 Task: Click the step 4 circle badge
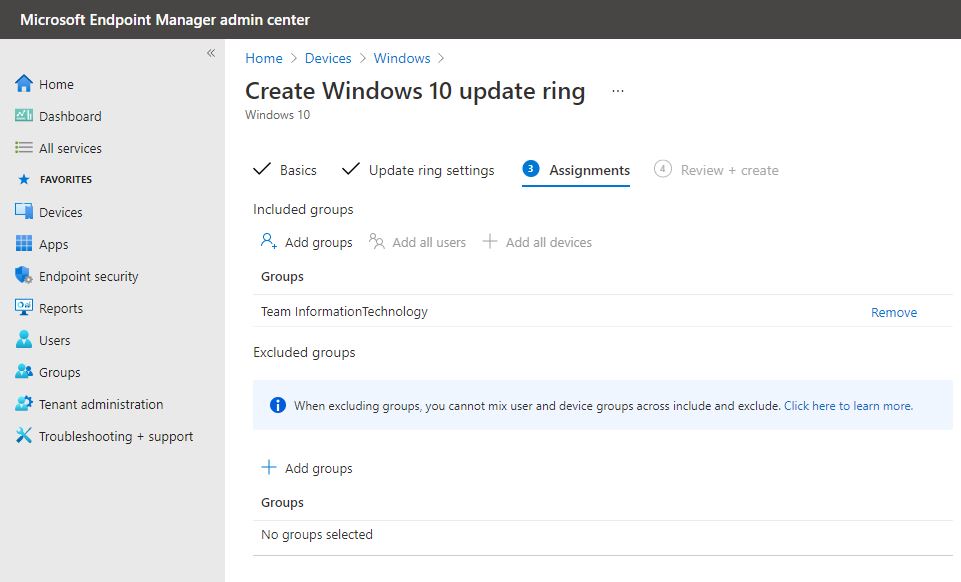(663, 168)
